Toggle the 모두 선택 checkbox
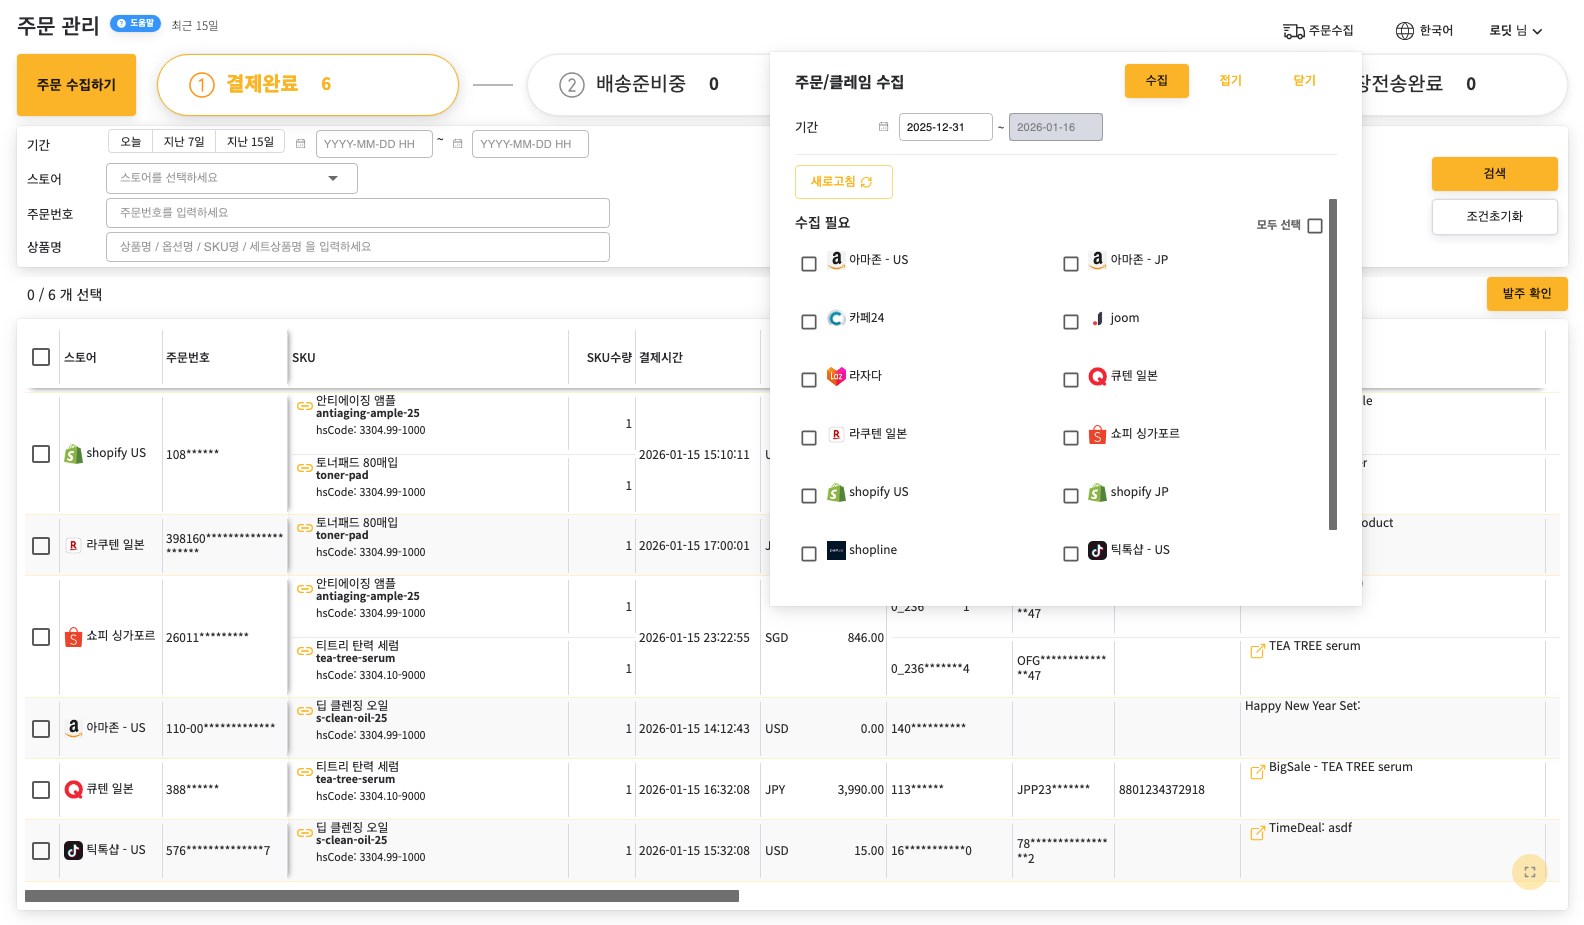This screenshot has width=1584, height=925. pyautogui.click(x=1315, y=226)
